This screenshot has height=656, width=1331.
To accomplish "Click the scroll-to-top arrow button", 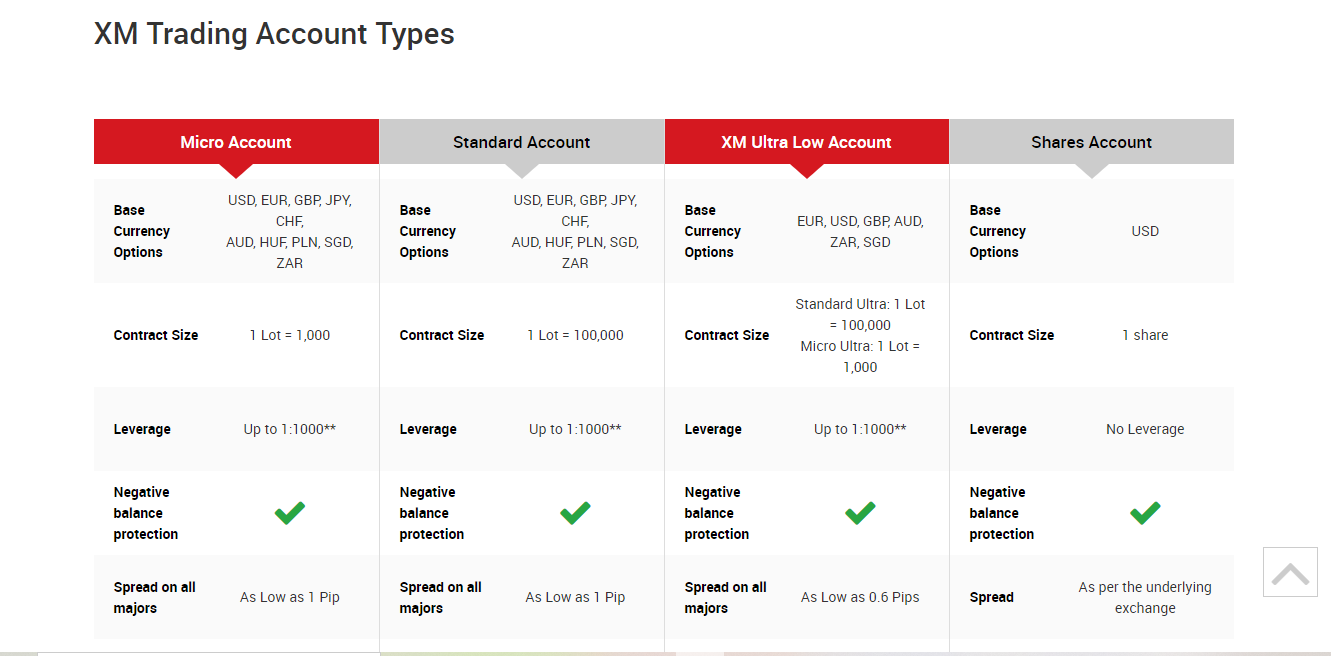I will 1290,572.
